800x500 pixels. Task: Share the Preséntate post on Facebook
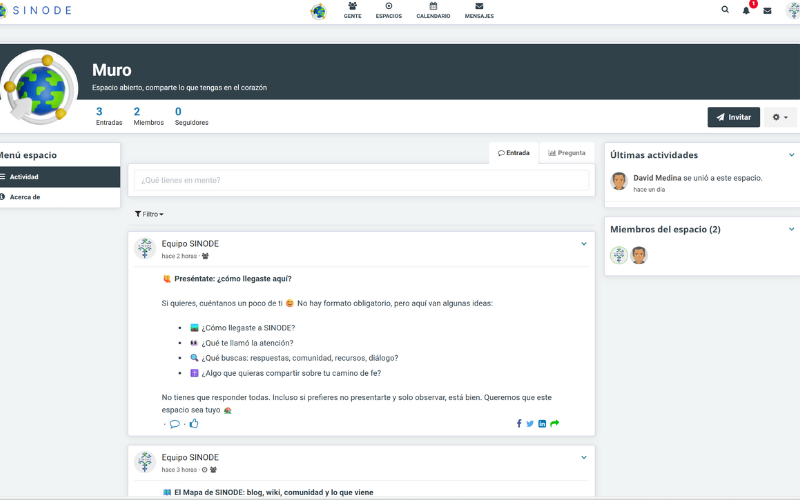[x=519, y=423]
